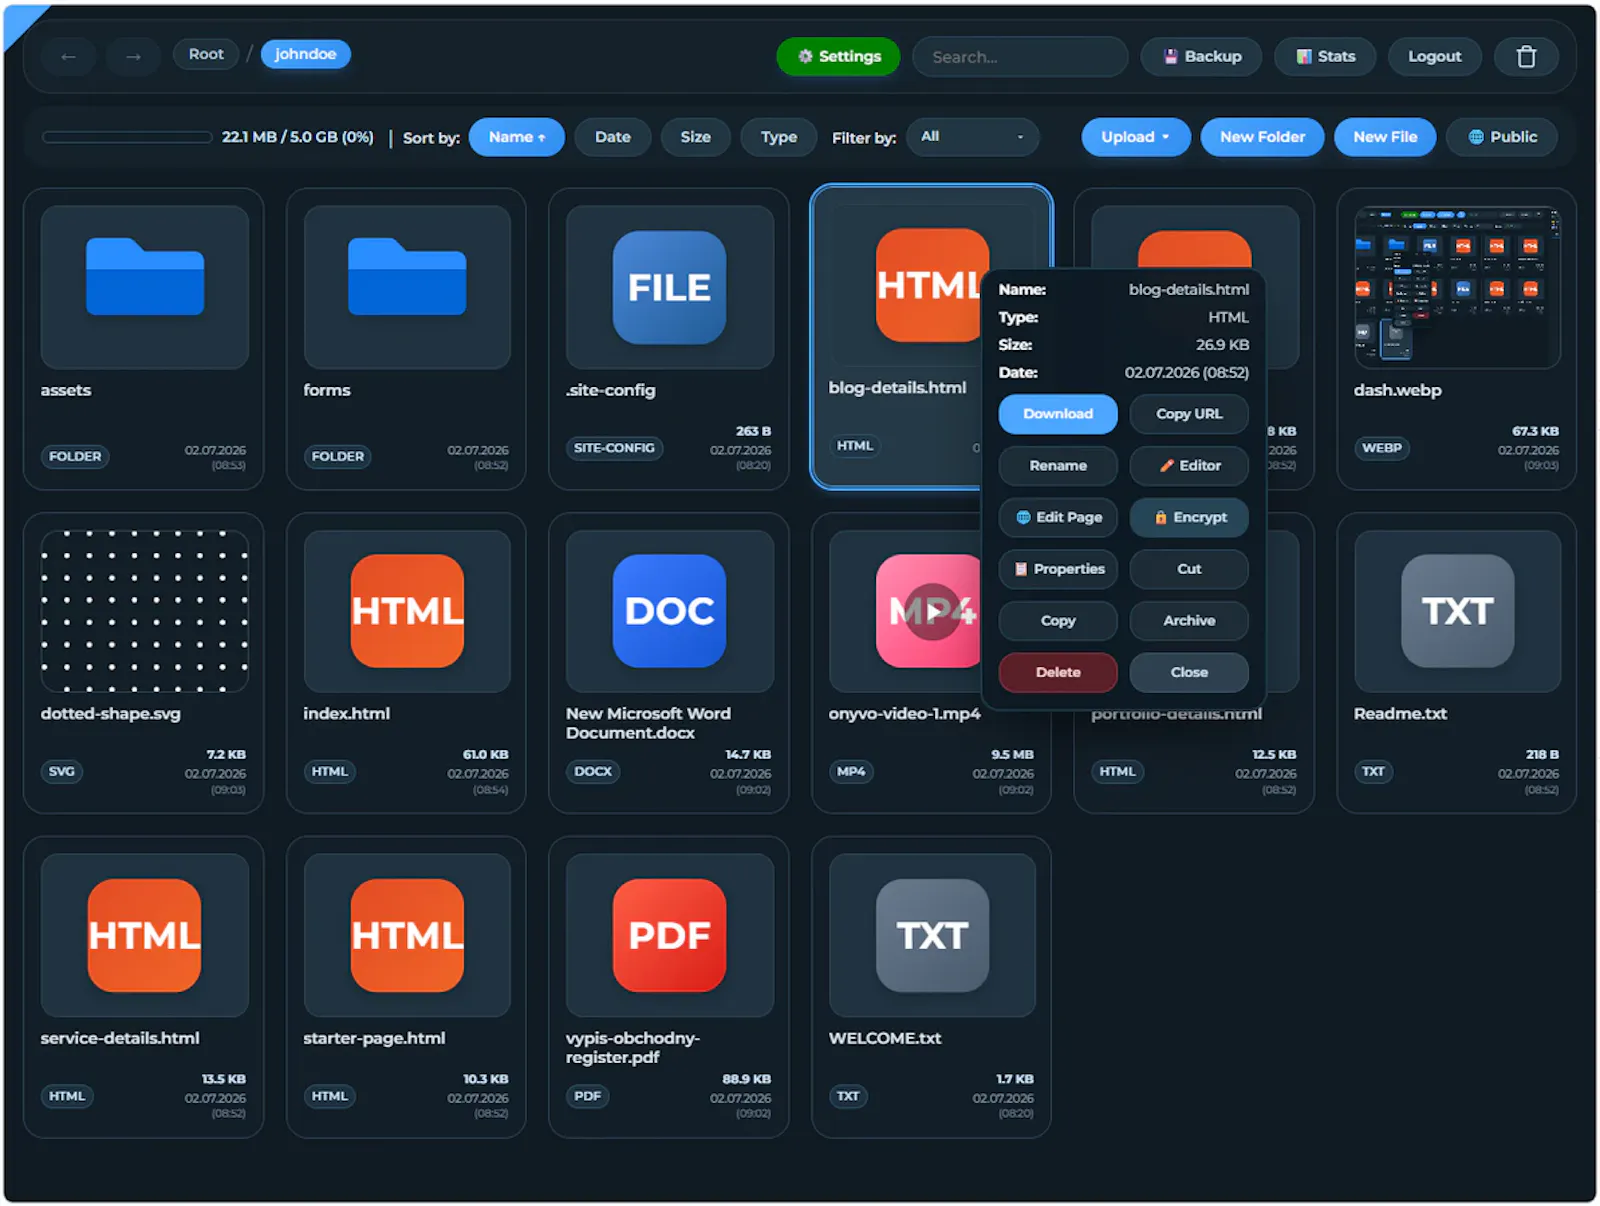Screen dimensions: 1600x1206
Task: Go back with the left arrow
Action: pyautogui.click(x=68, y=57)
